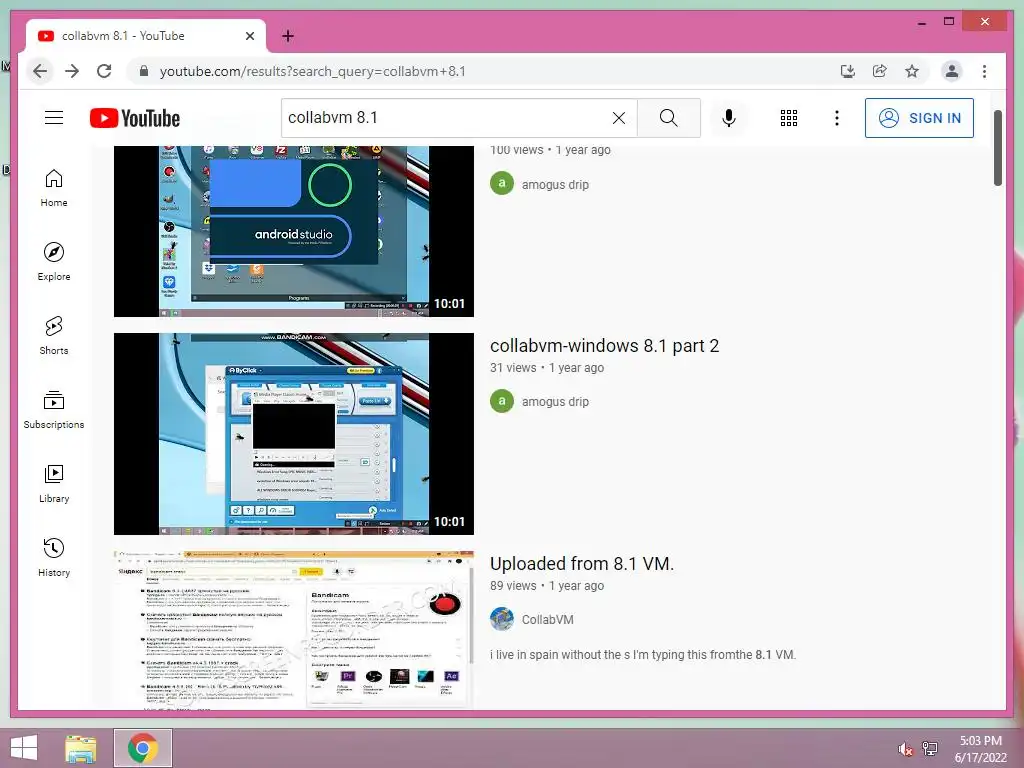1024x768 pixels.
Task: Click the network tray icon
Action: point(930,749)
